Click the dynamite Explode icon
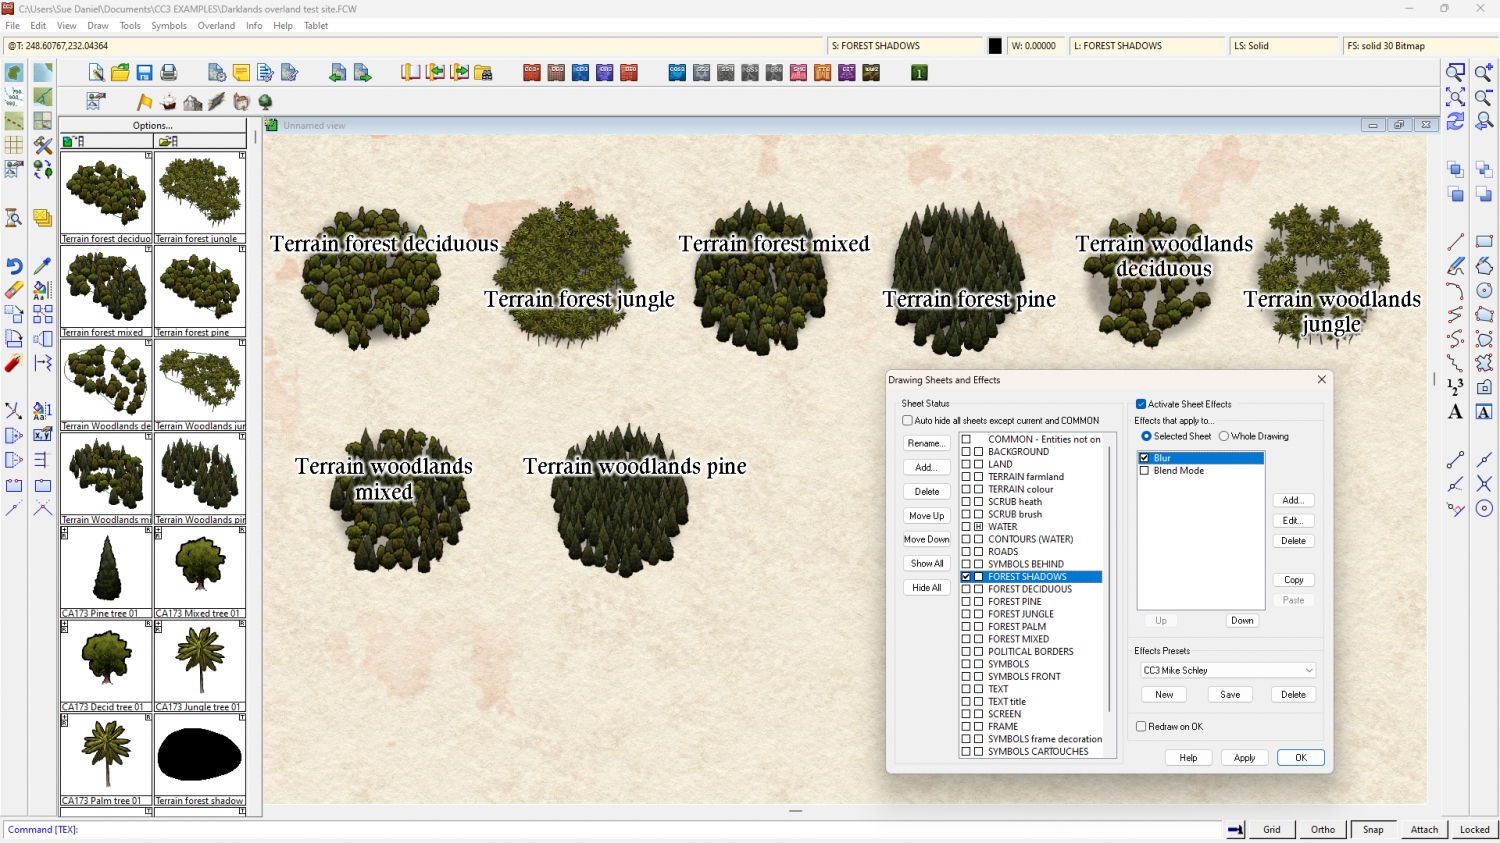This screenshot has width=1500, height=843. pyautogui.click(x=14, y=363)
